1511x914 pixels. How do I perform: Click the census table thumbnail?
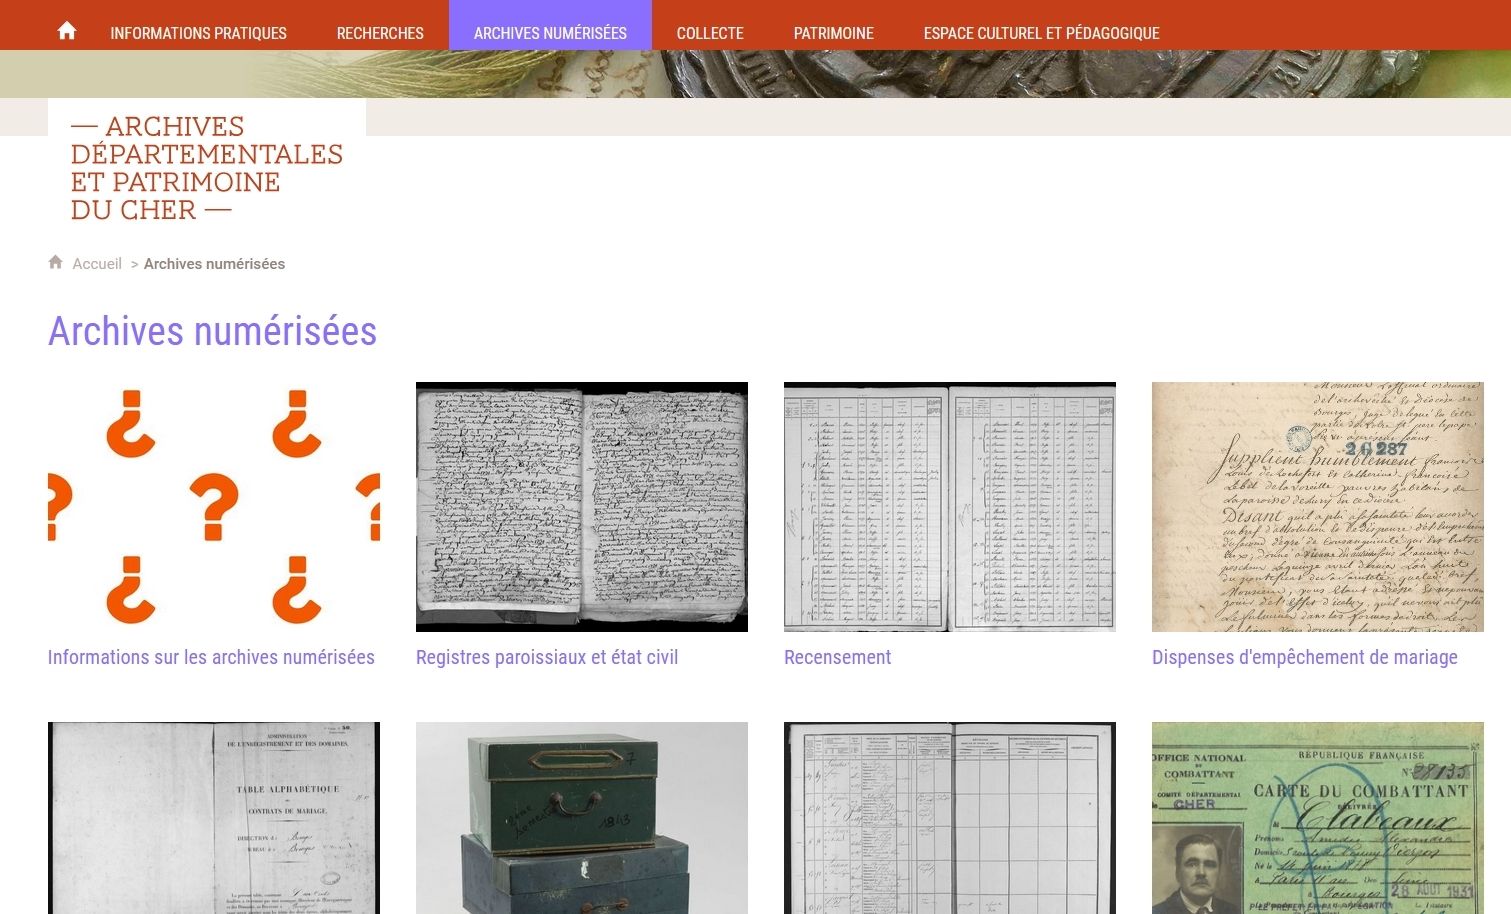click(949, 507)
